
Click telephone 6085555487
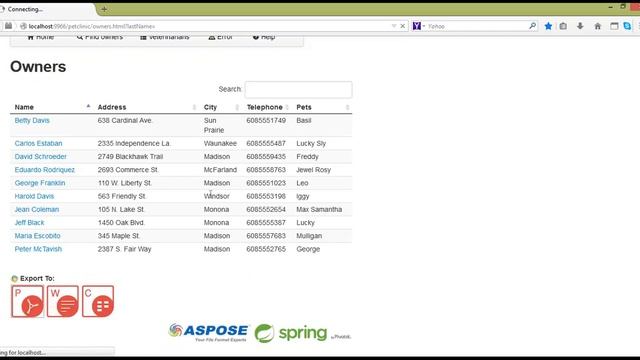click(x=266, y=143)
